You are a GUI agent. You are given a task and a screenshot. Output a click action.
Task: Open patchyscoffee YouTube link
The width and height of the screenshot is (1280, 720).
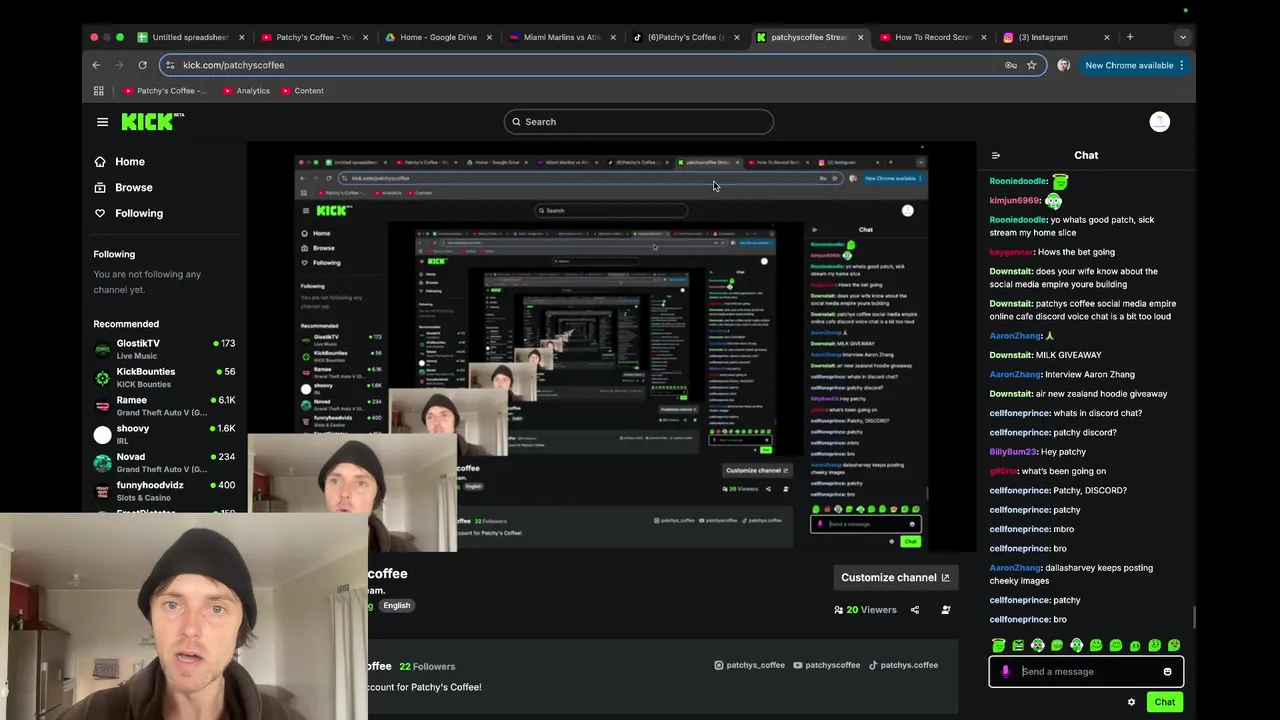[826, 666]
